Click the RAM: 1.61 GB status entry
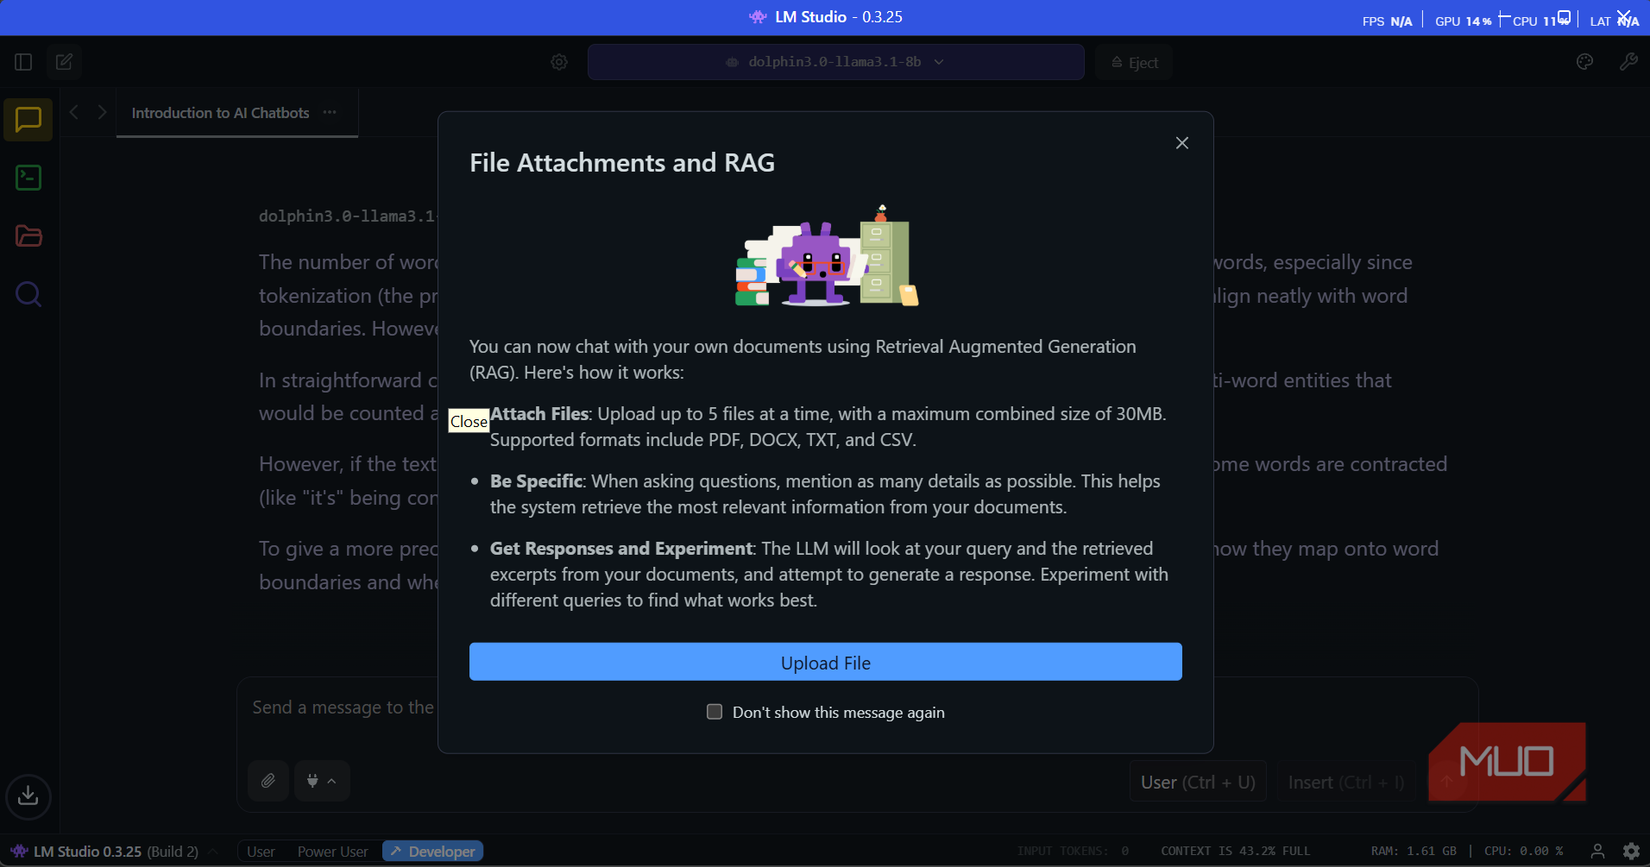Screen dimensions: 1650x867 [1413, 851]
